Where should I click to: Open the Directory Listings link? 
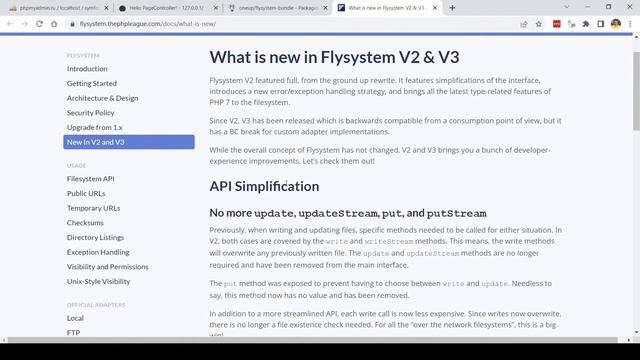pos(96,238)
